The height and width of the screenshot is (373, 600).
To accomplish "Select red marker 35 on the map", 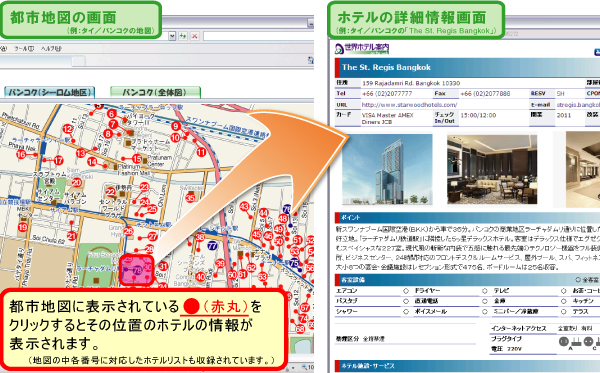I will 190,198.
